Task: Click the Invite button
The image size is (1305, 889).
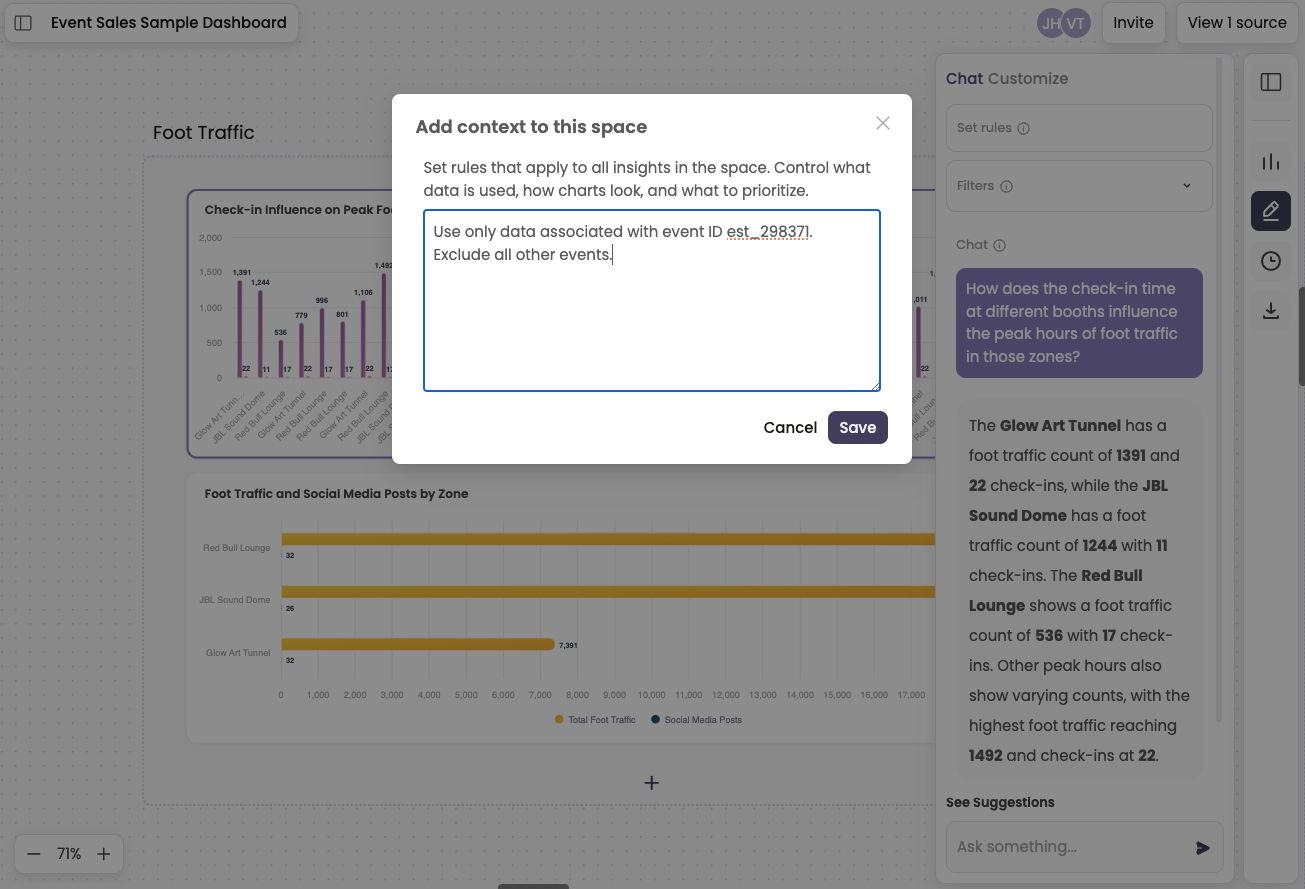Action: pos(1133,23)
